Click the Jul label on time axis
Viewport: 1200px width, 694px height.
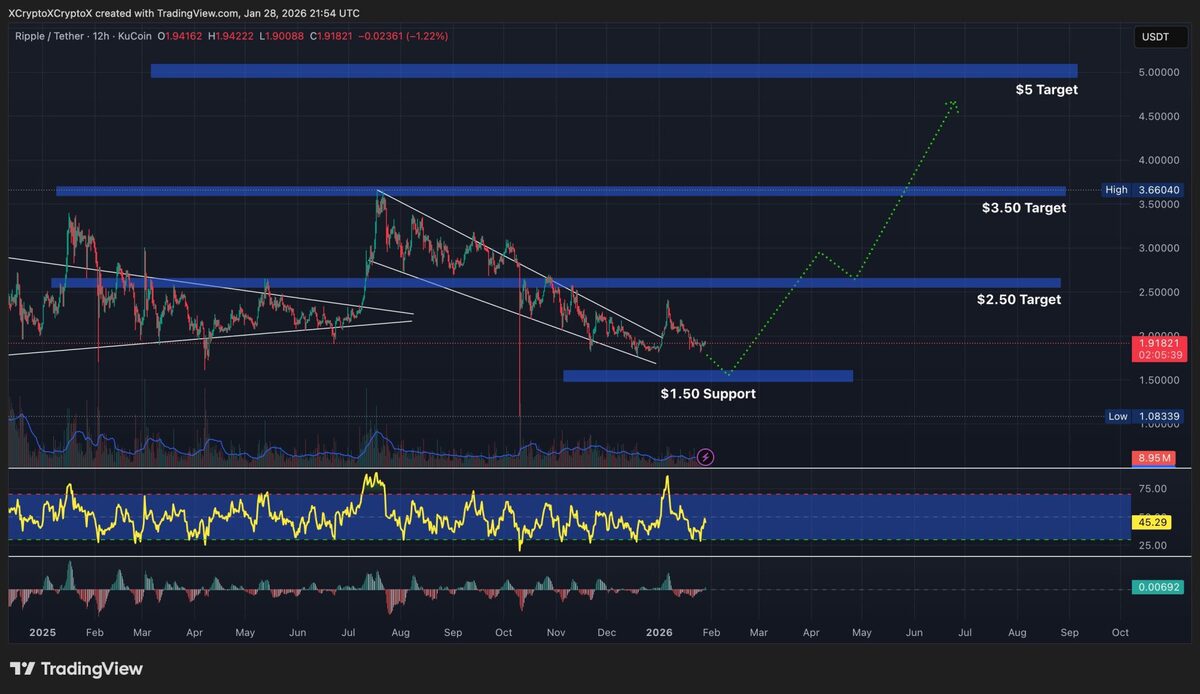(x=348, y=632)
